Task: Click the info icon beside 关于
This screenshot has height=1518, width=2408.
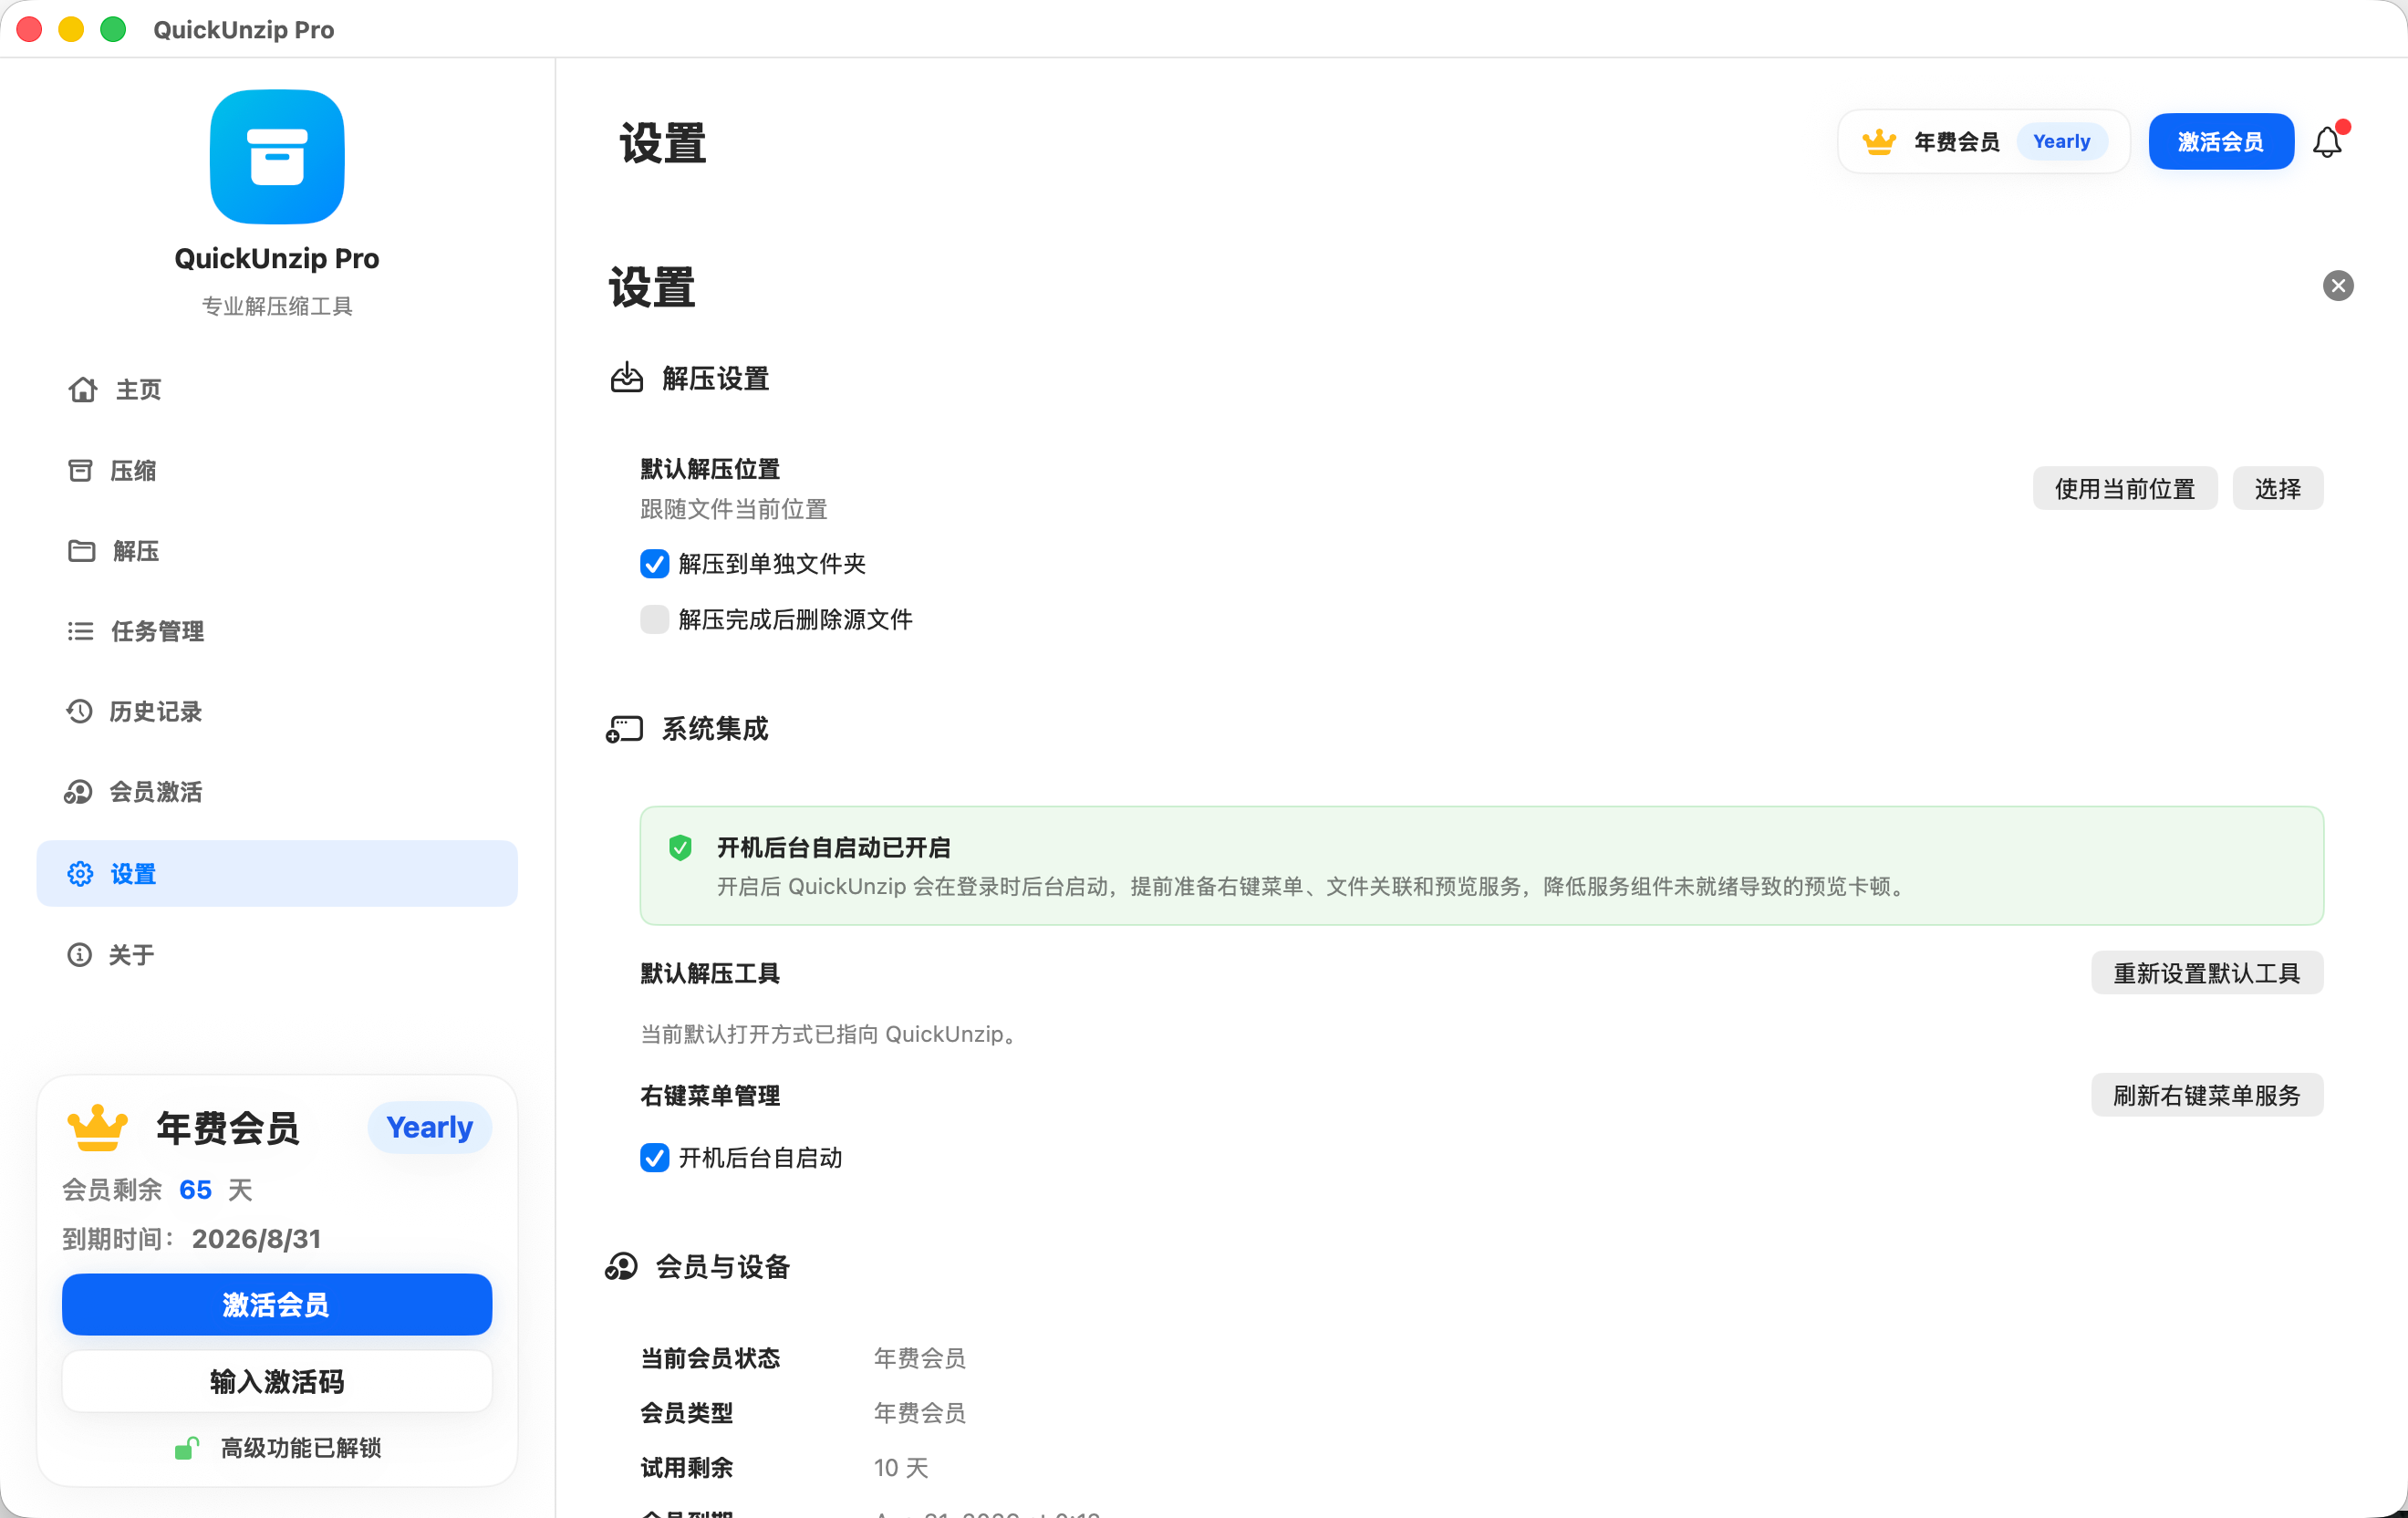Action: (x=80, y=955)
